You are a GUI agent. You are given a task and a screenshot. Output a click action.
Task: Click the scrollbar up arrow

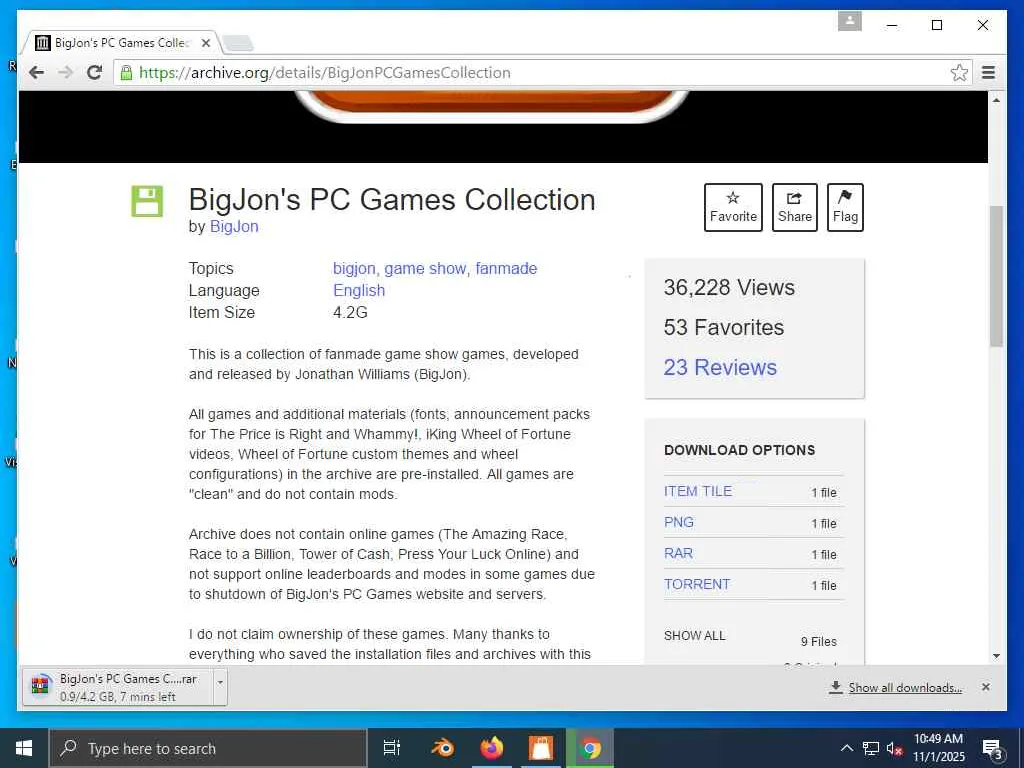995,100
